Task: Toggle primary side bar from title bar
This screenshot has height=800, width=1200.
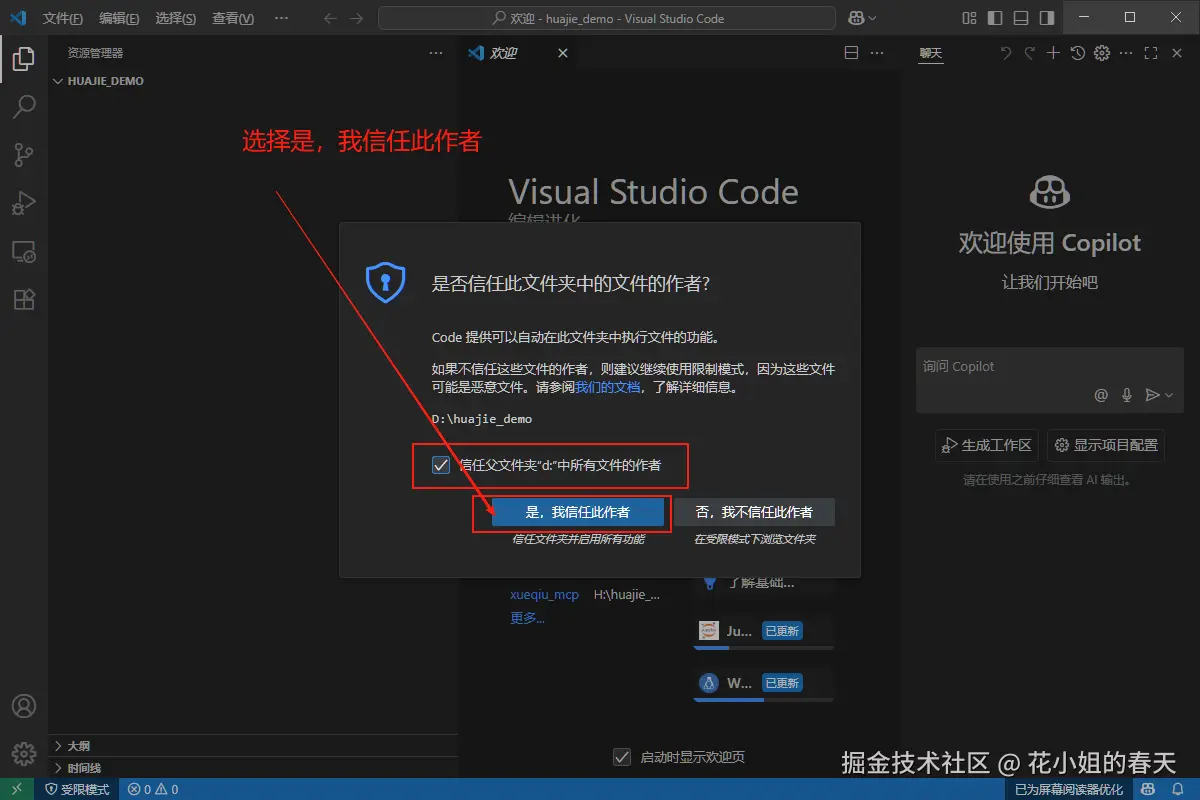Action: click(995, 18)
